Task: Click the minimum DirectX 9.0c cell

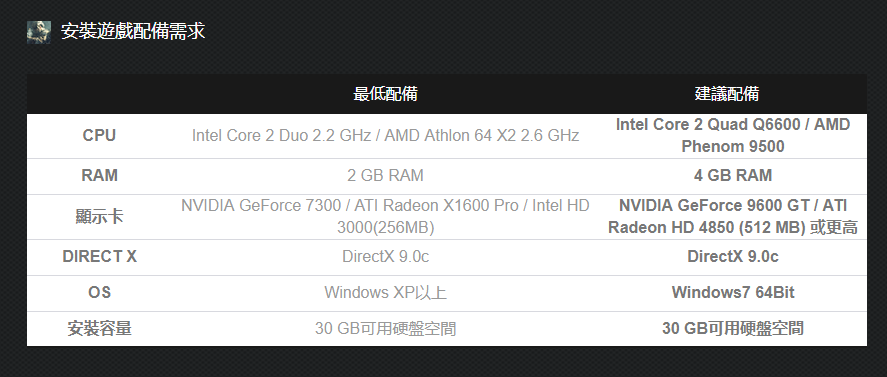Action: [x=385, y=256]
